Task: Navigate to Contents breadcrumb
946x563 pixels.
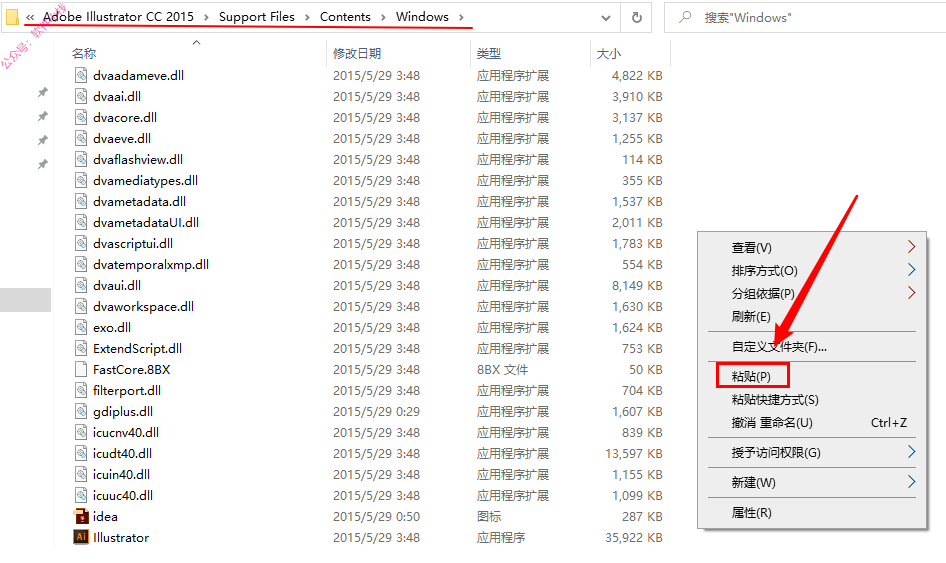Action: [345, 17]
